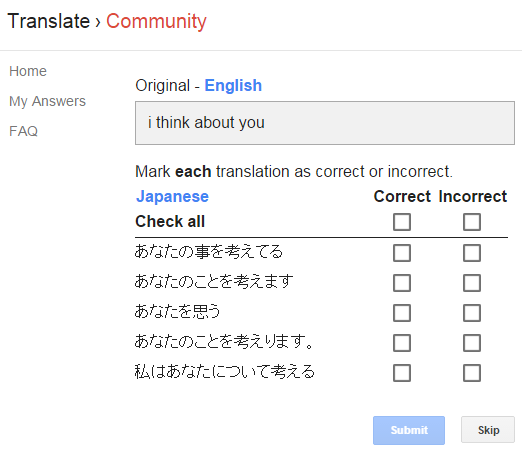522x451 pixels.
Task: Open the FAQ sidebar link
Action: pos(23,131)
